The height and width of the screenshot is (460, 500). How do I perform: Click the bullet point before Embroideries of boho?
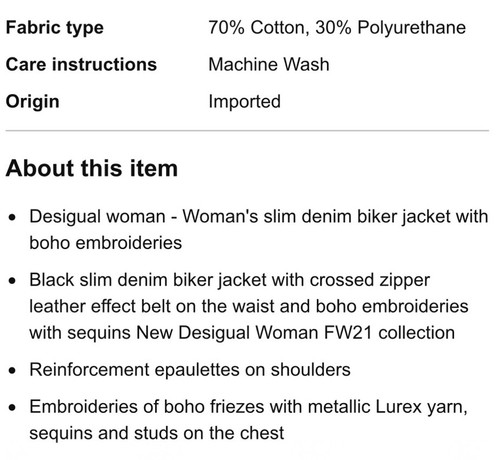point(12,407)
